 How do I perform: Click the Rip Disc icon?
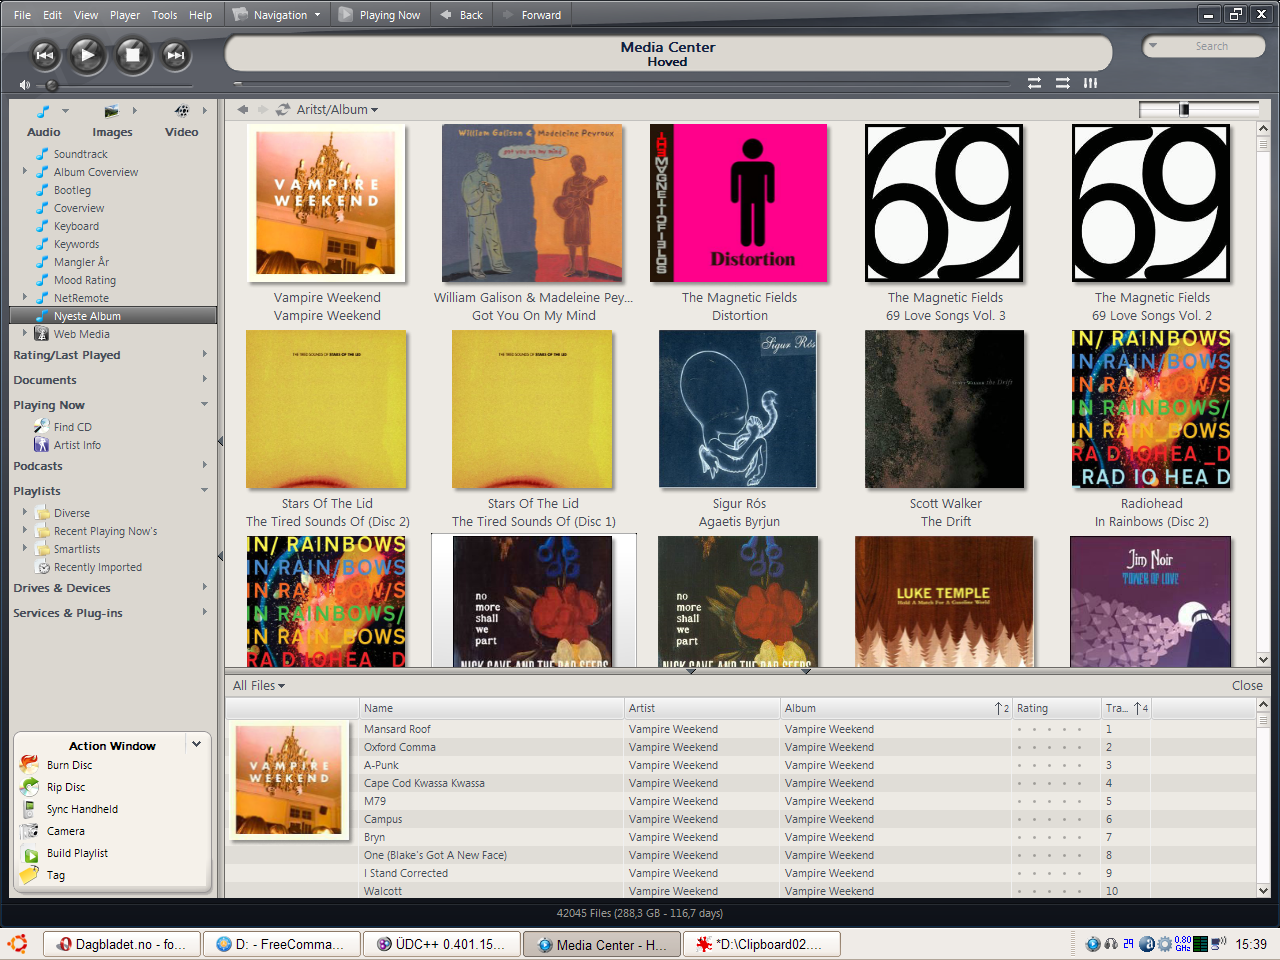click(x=30, y=787)
